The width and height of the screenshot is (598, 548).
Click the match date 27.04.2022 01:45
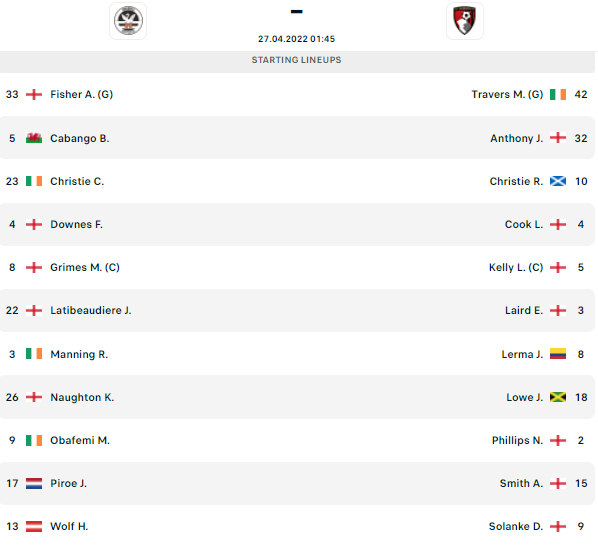(x=296, y=39)
